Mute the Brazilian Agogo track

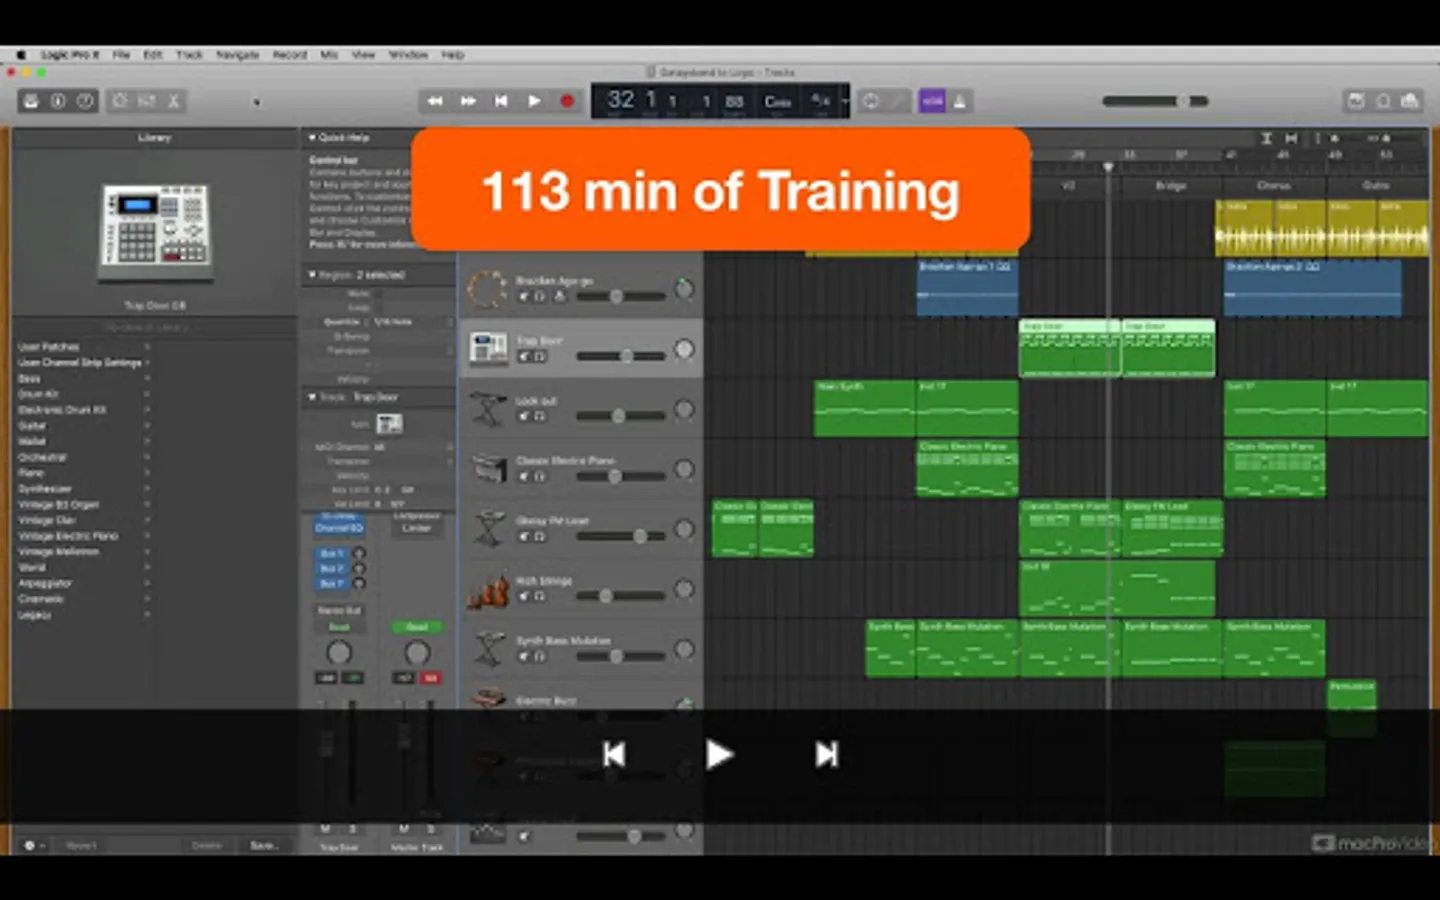click(x=524, y=296)
